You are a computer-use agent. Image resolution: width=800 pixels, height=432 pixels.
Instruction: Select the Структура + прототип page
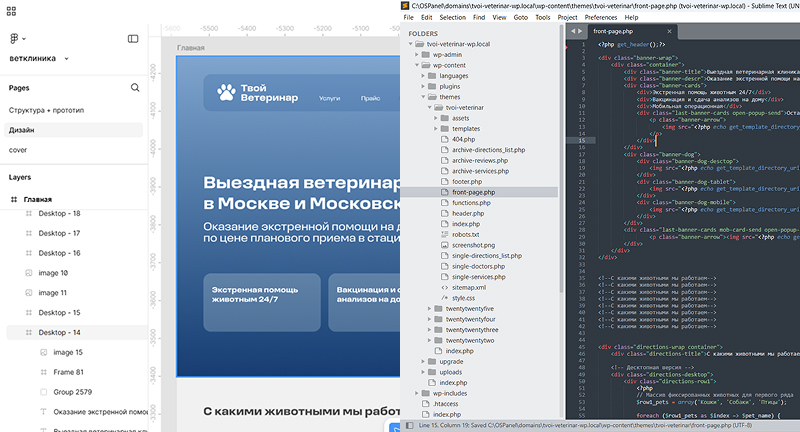tap(46, 110)
